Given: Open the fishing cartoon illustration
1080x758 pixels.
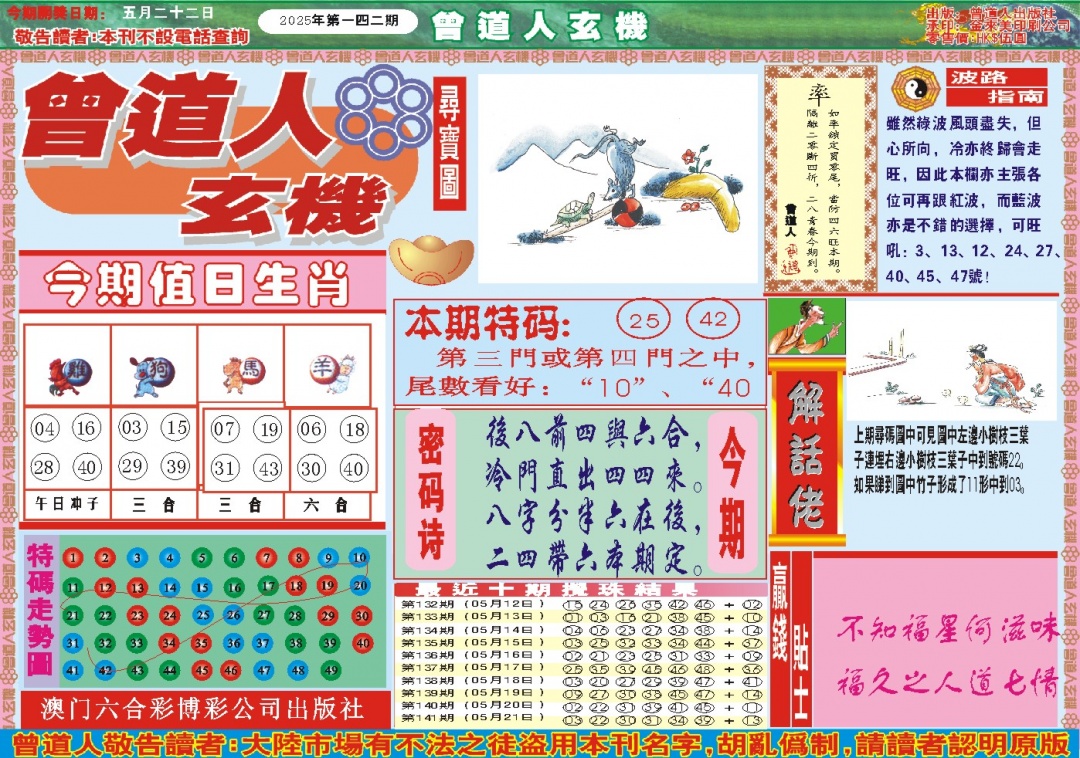Looking at the screenshot, I should 951,360.
